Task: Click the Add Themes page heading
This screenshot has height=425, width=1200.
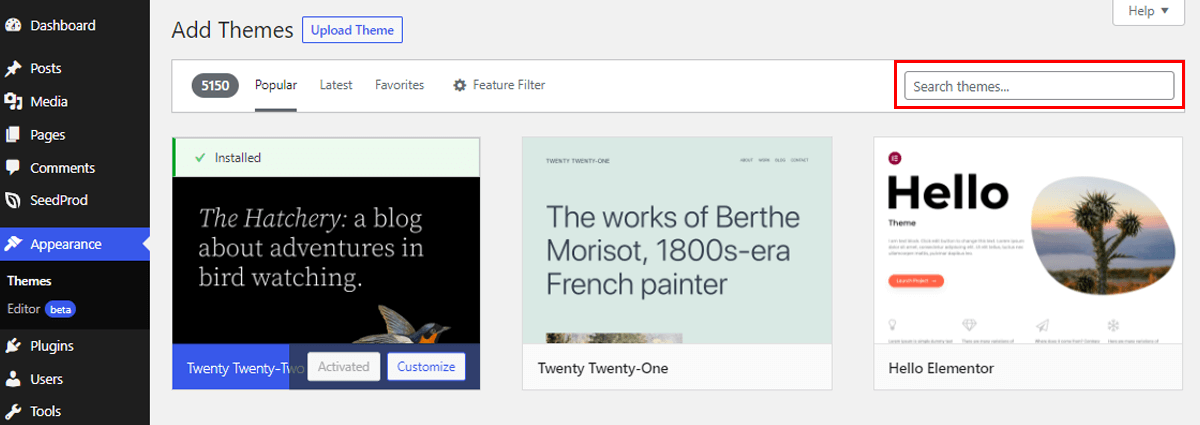Action: [x=232, y=30]
